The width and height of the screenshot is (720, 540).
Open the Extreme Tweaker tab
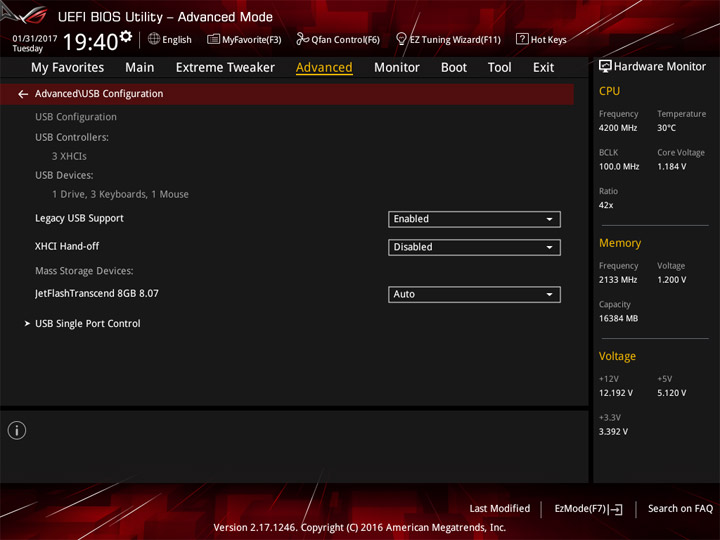pyautogui.click(x=225, y=68)
